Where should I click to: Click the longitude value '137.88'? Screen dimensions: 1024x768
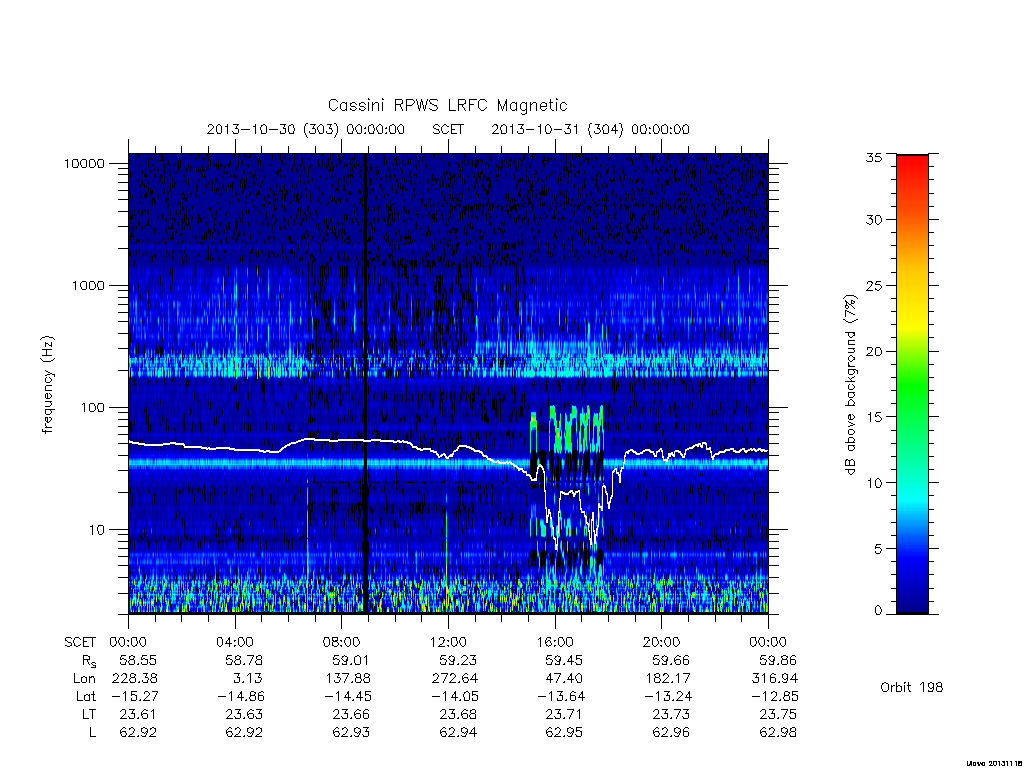349,679
